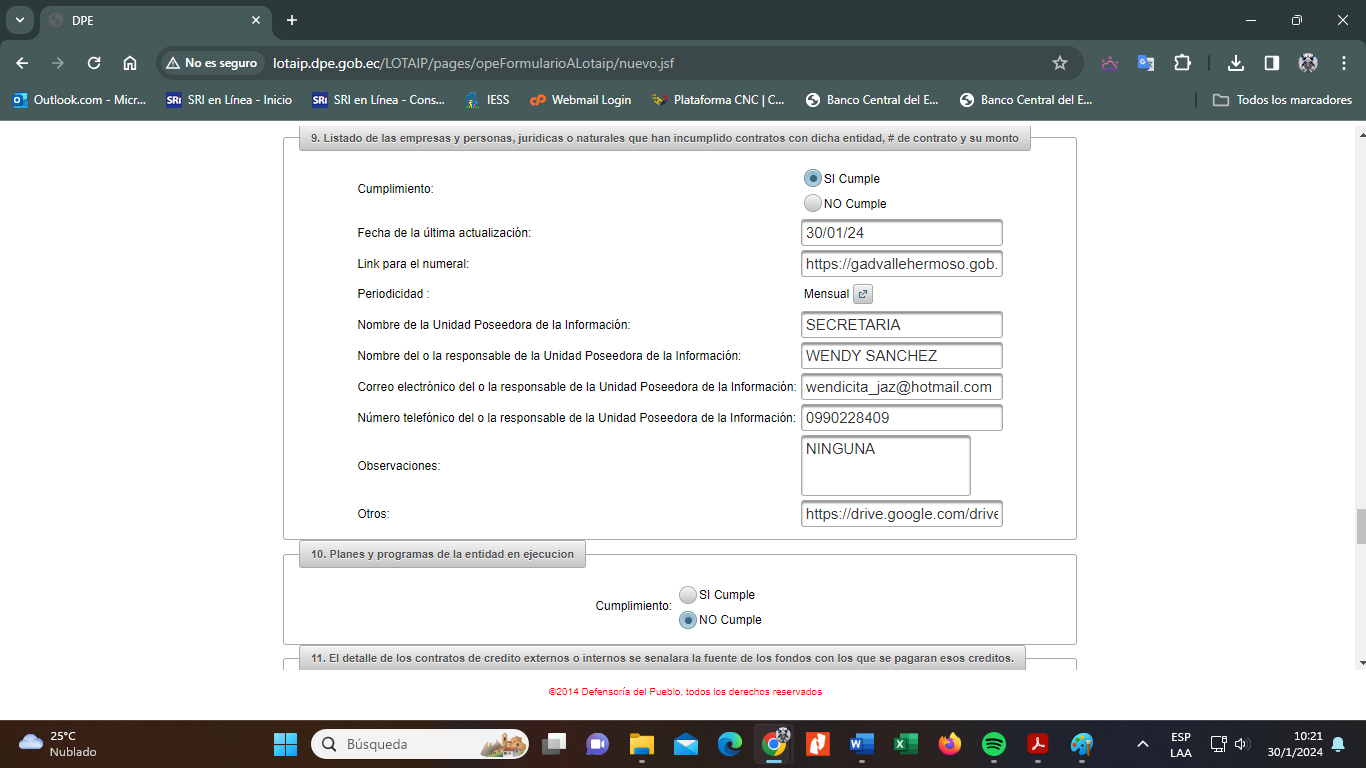
Task: Toggle the browser side panel icon
Action: pyautogui.click(x=1272, y=63)
